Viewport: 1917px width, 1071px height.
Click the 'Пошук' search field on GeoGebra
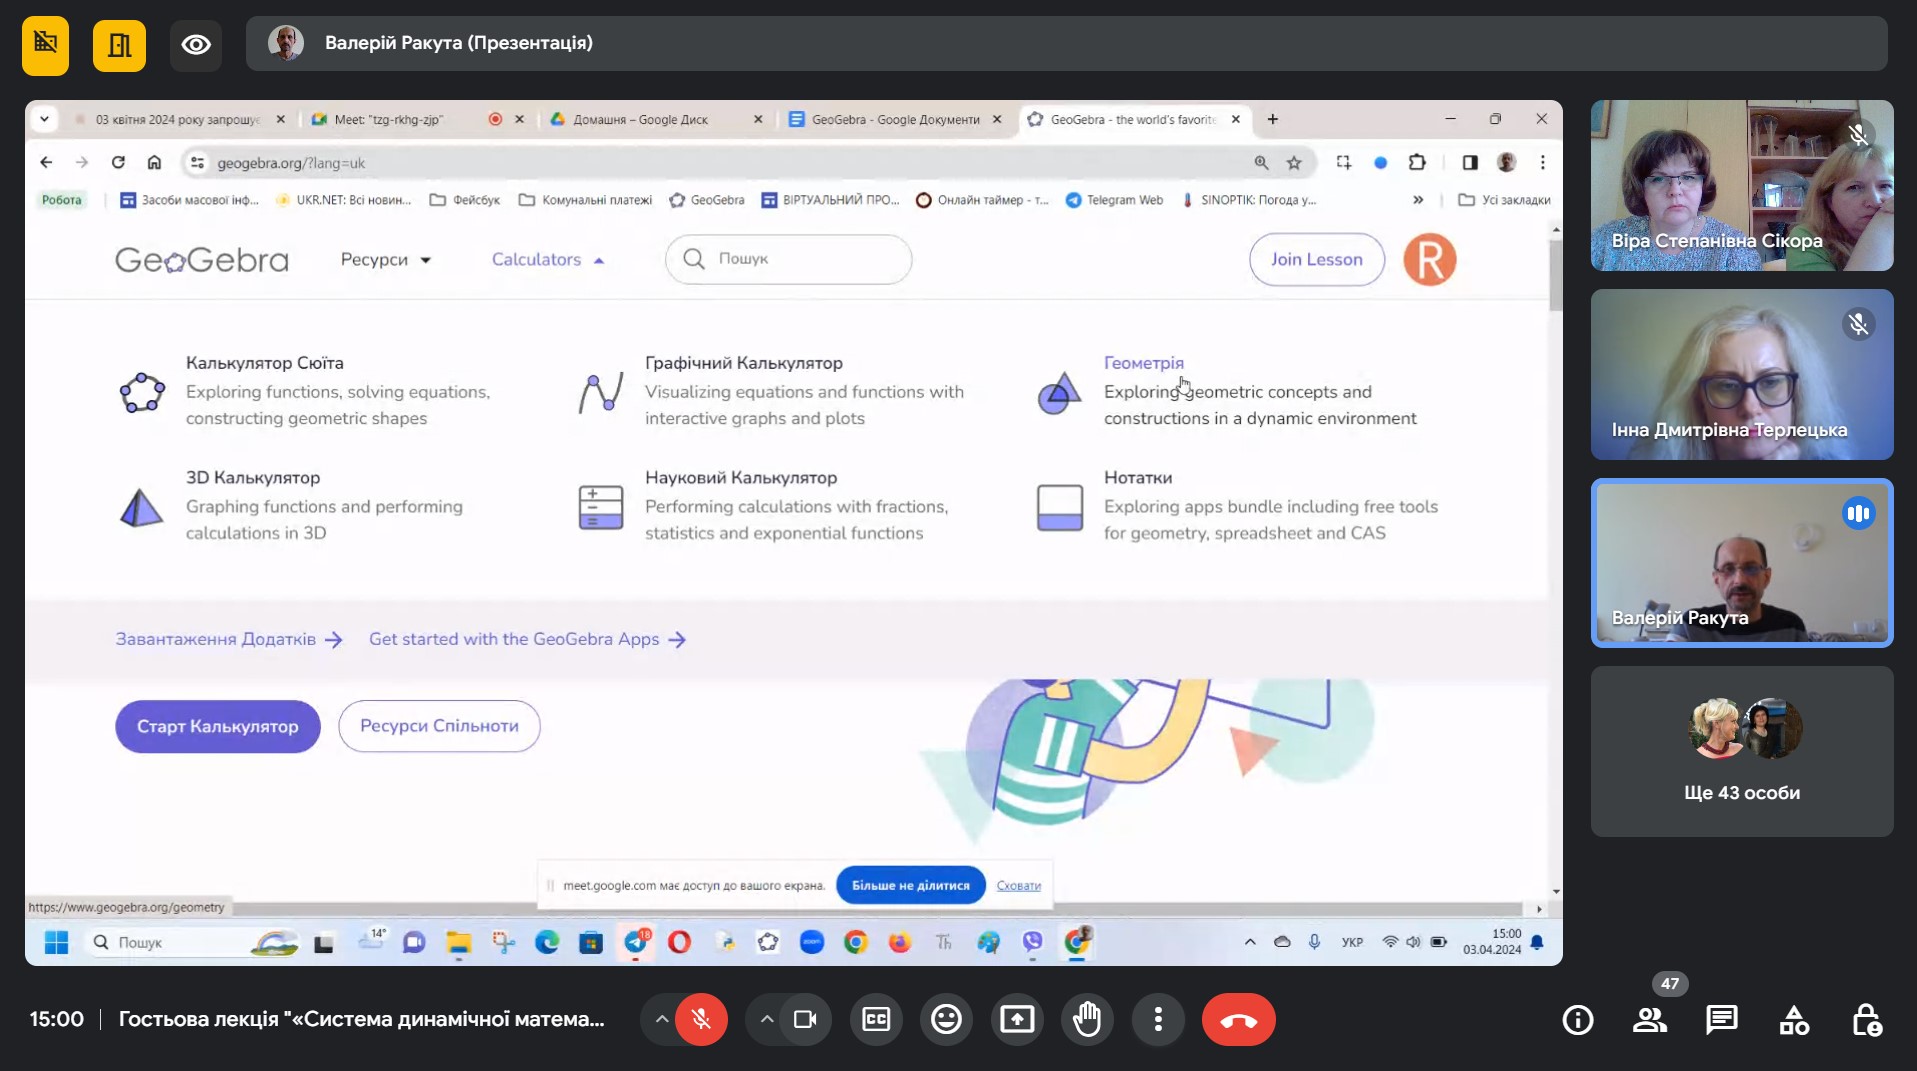click(x=788, y=259)
